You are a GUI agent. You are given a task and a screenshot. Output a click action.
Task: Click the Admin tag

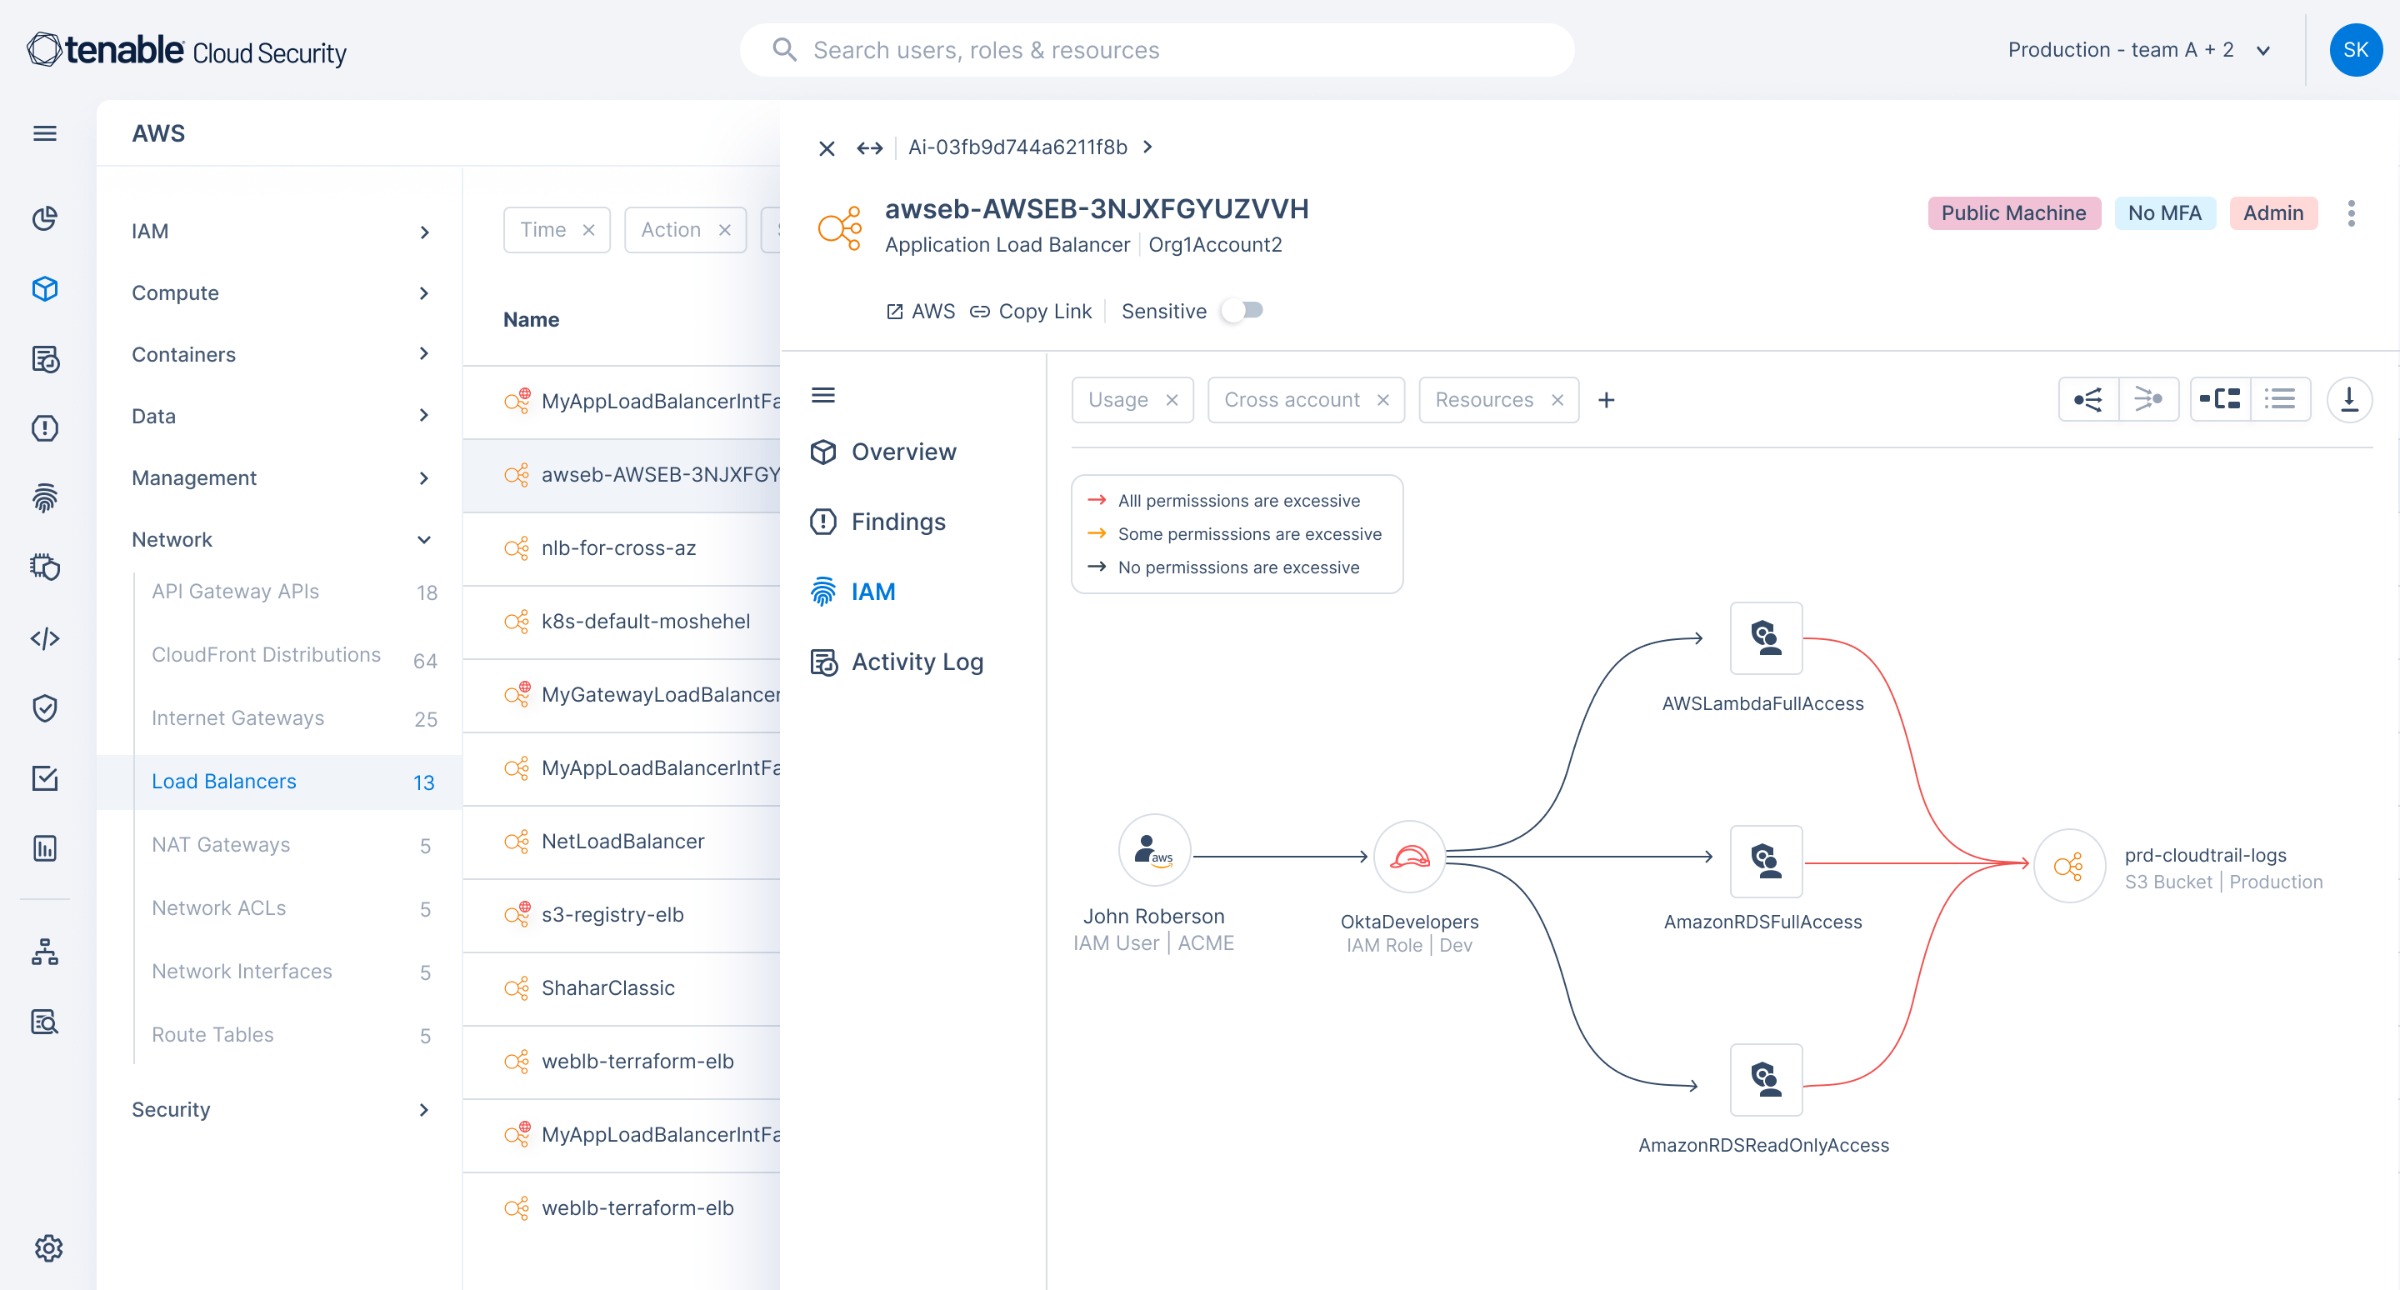click(2273, 213)
